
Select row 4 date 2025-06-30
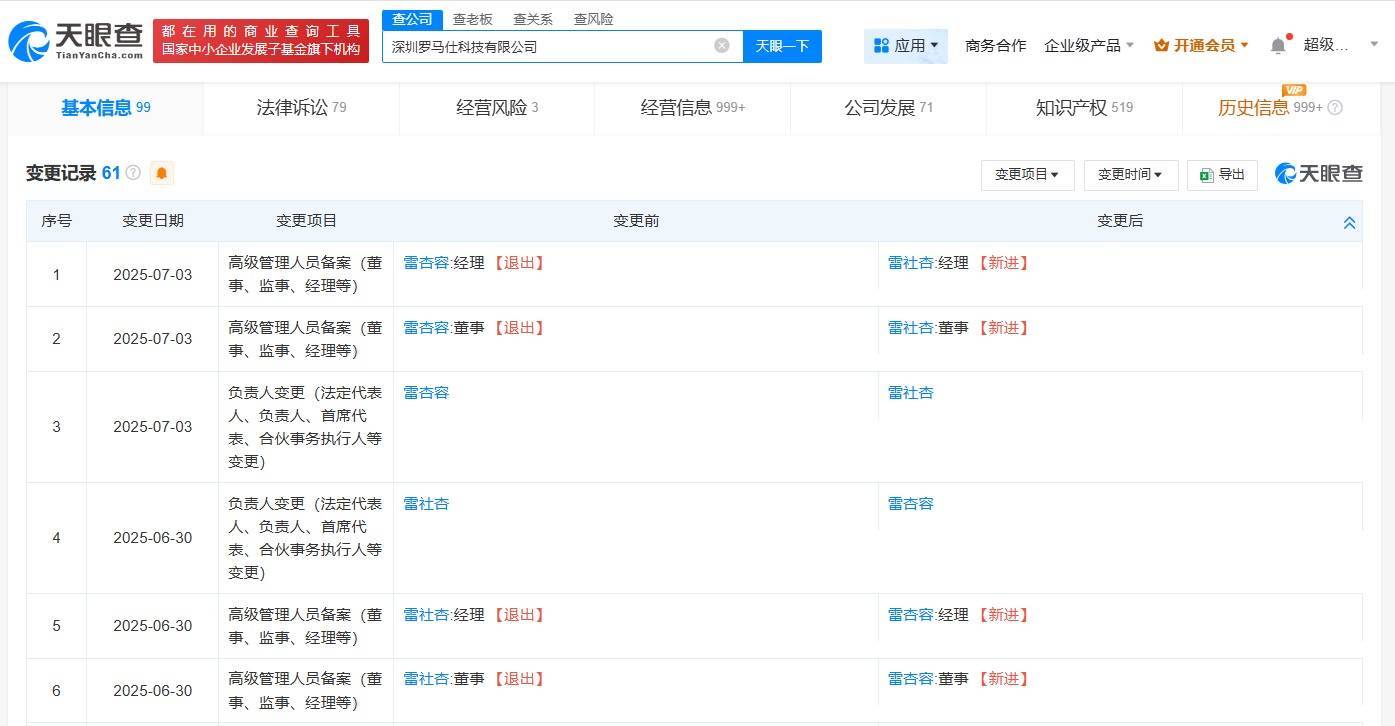pos(153,538)
